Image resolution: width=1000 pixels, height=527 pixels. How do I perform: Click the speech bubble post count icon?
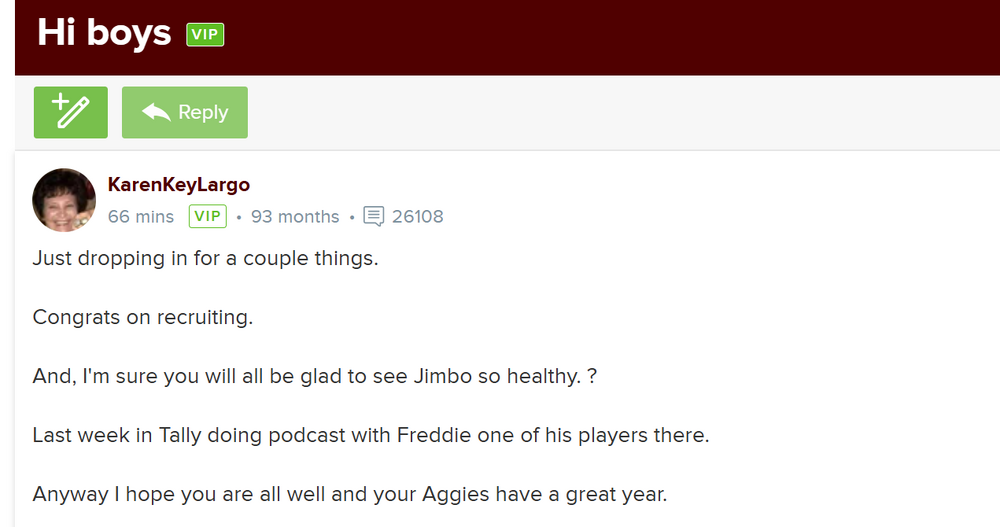(x=374, y=217)
